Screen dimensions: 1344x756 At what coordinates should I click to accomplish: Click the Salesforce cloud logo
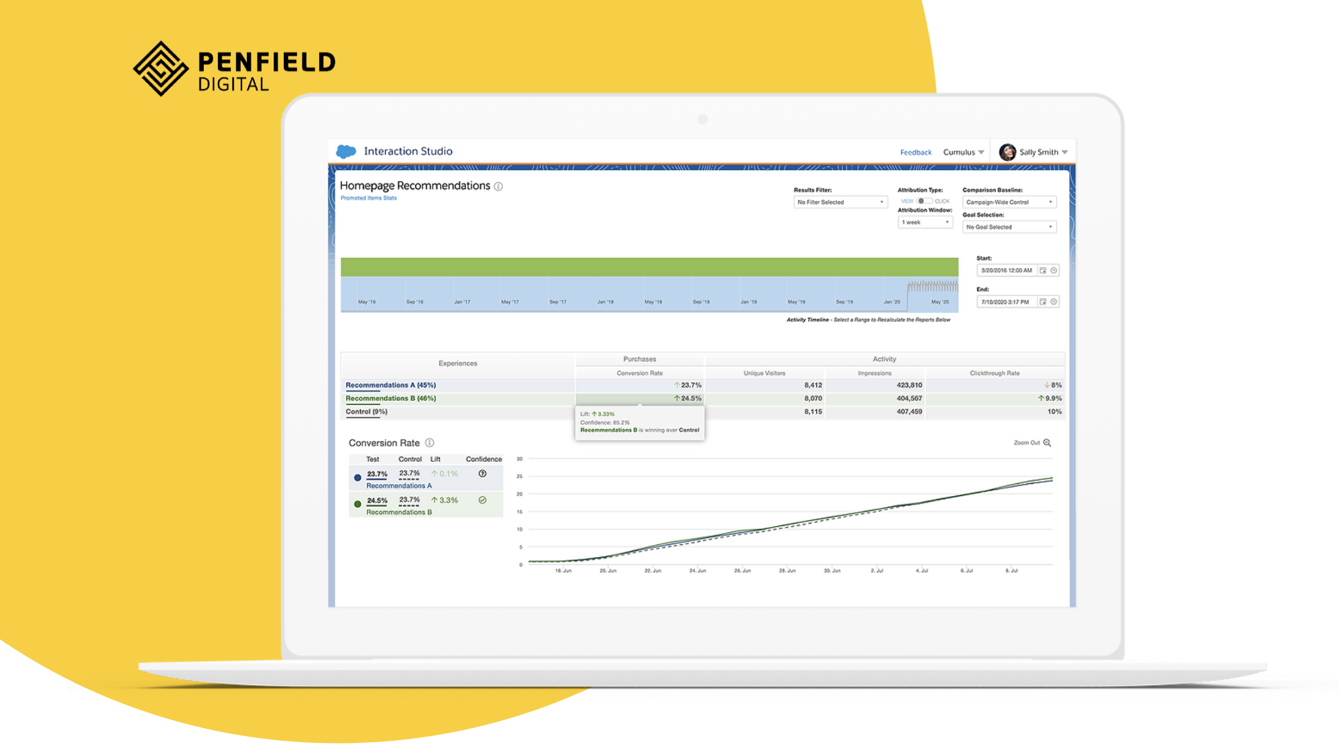coord(346,152)
